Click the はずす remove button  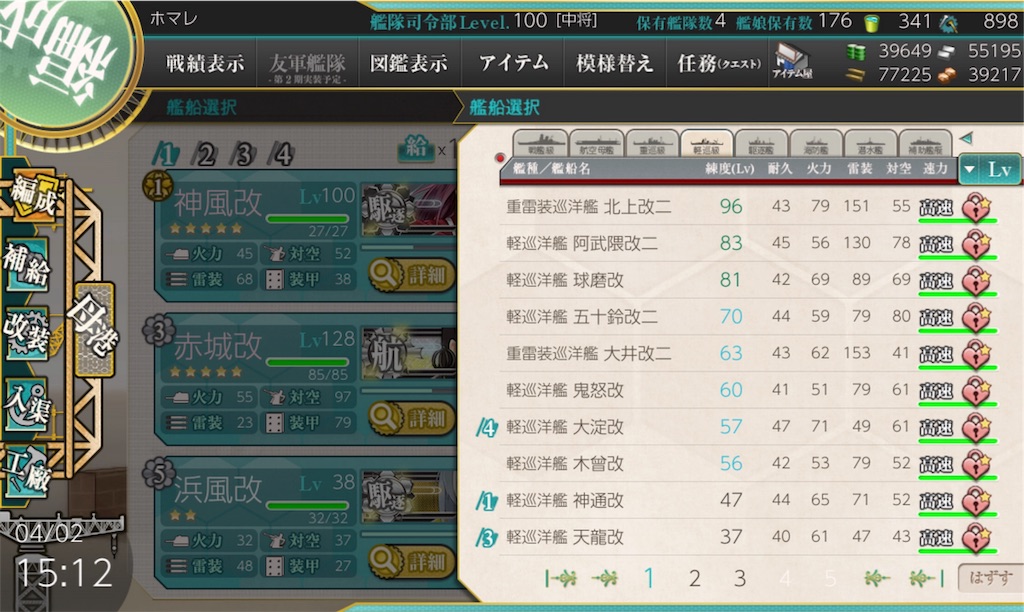point(990,578)
